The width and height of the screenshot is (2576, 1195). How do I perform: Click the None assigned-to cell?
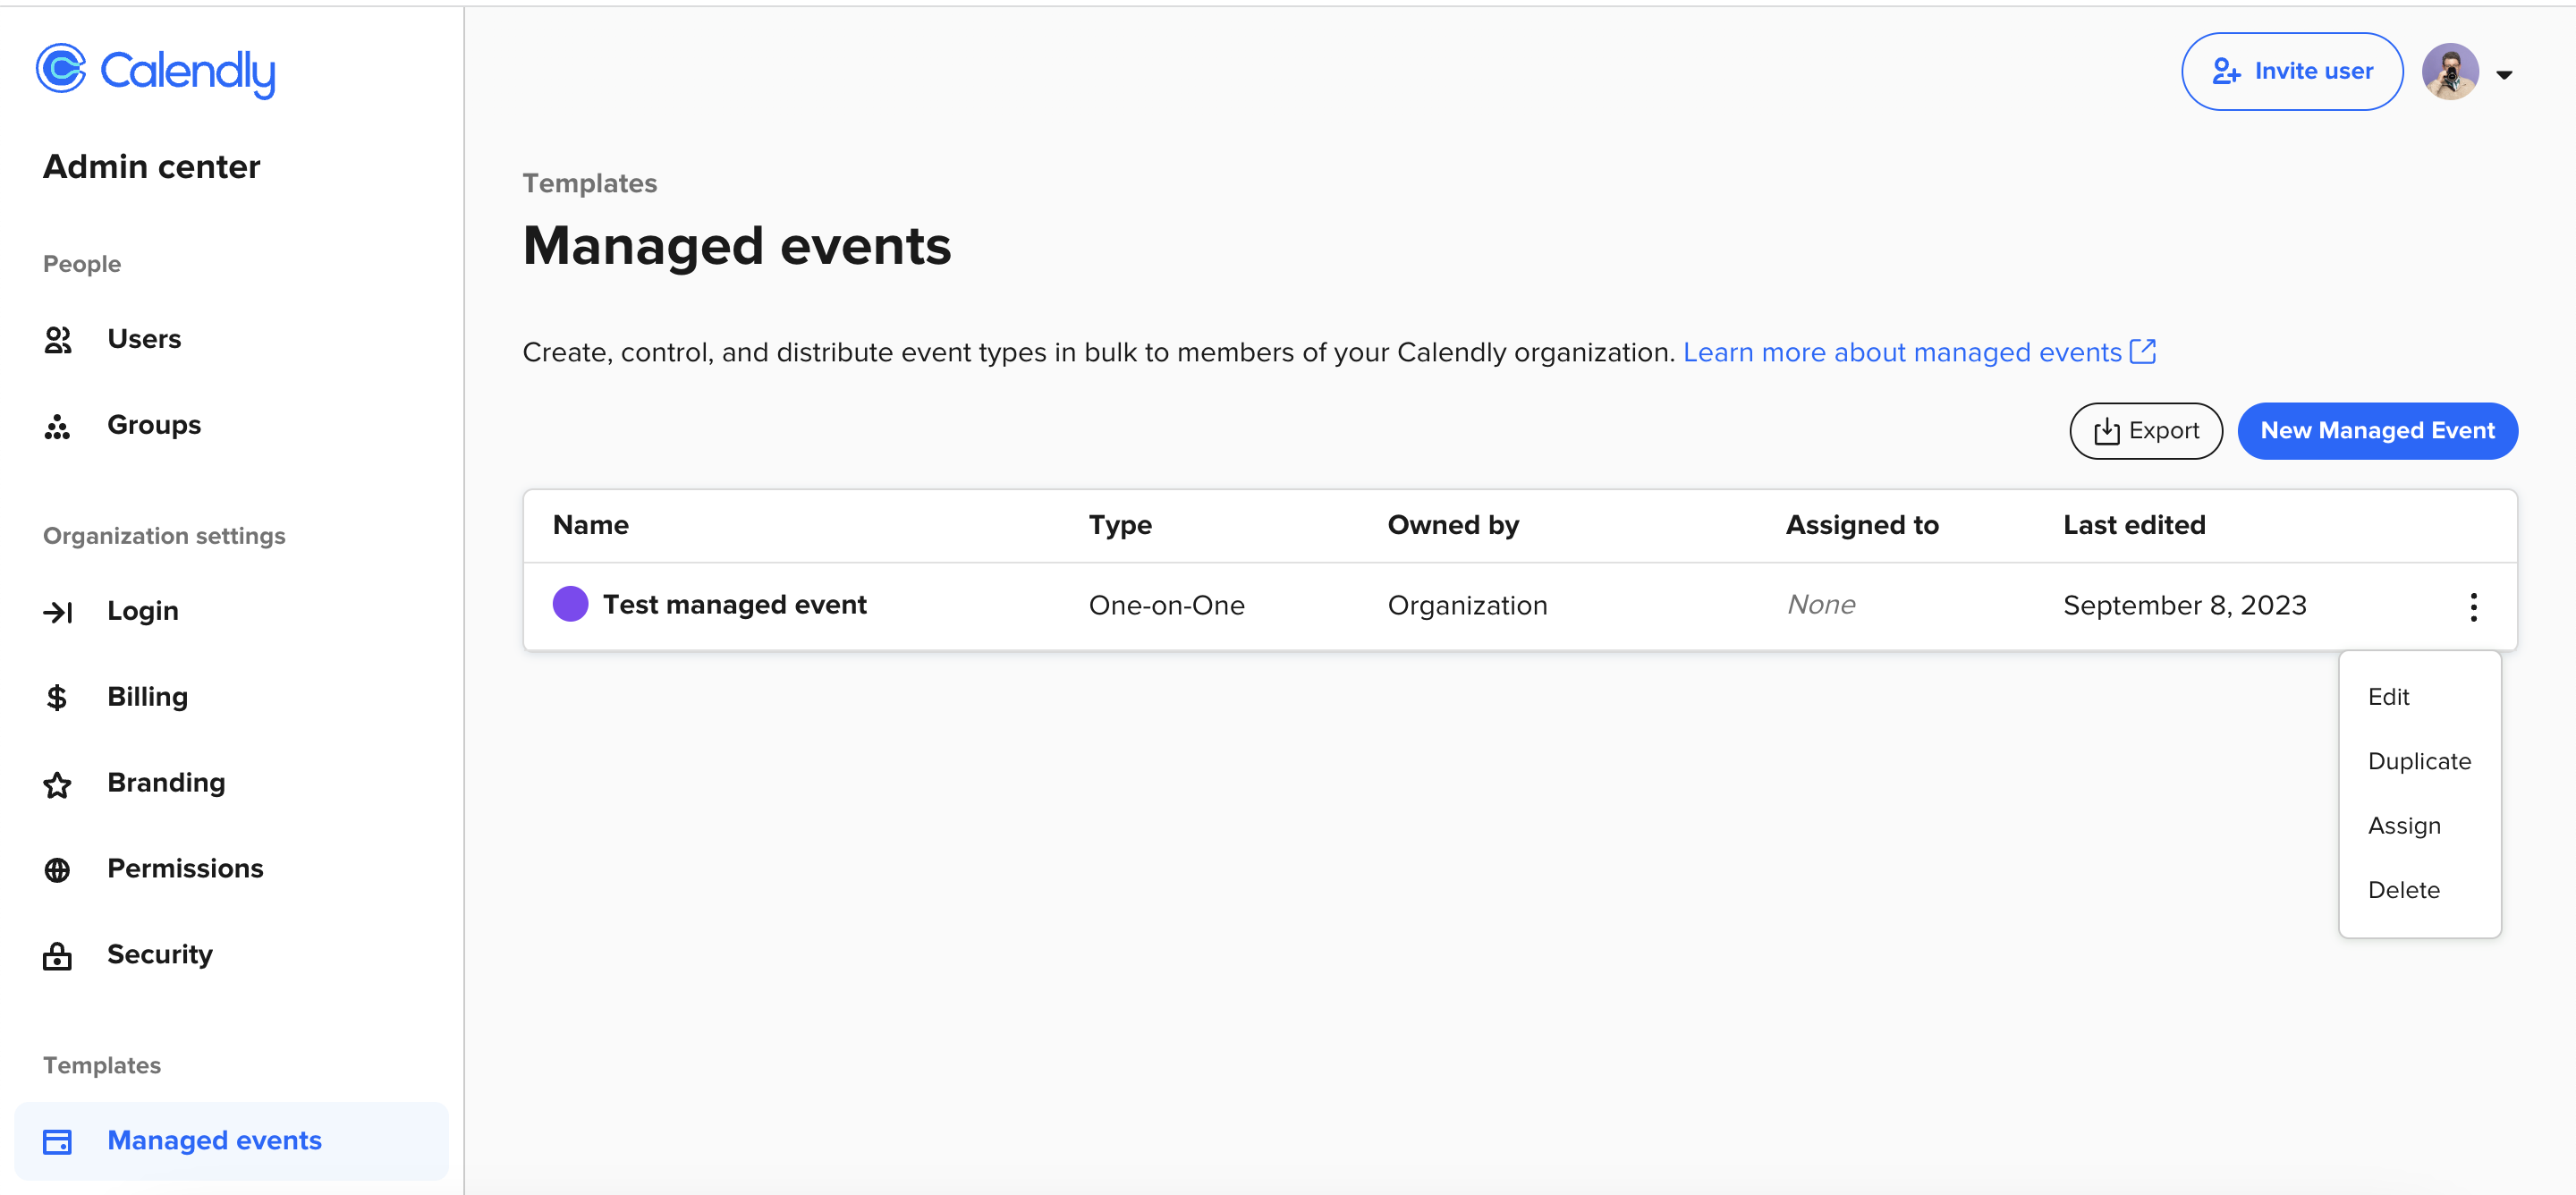1821,604
